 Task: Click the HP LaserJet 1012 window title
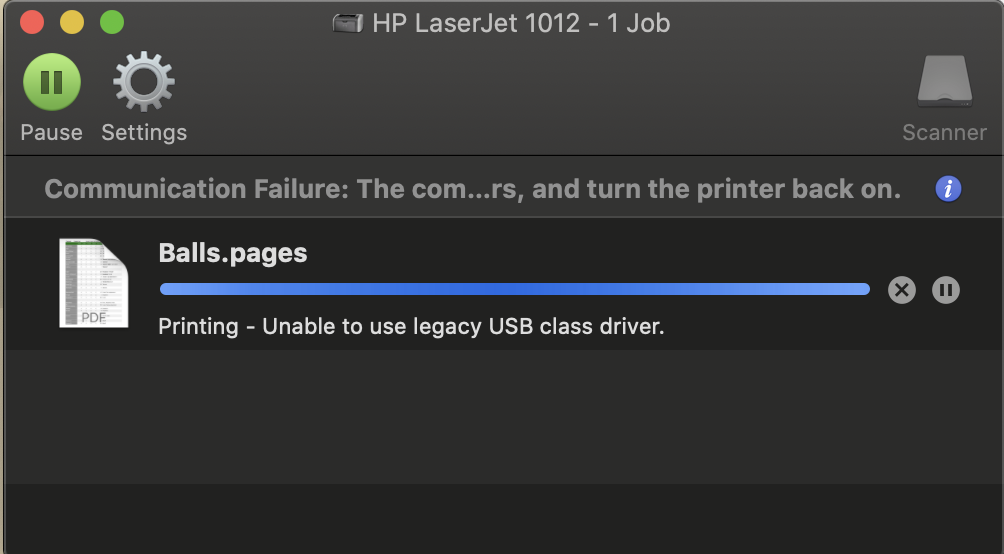click(x=521, y=24)
